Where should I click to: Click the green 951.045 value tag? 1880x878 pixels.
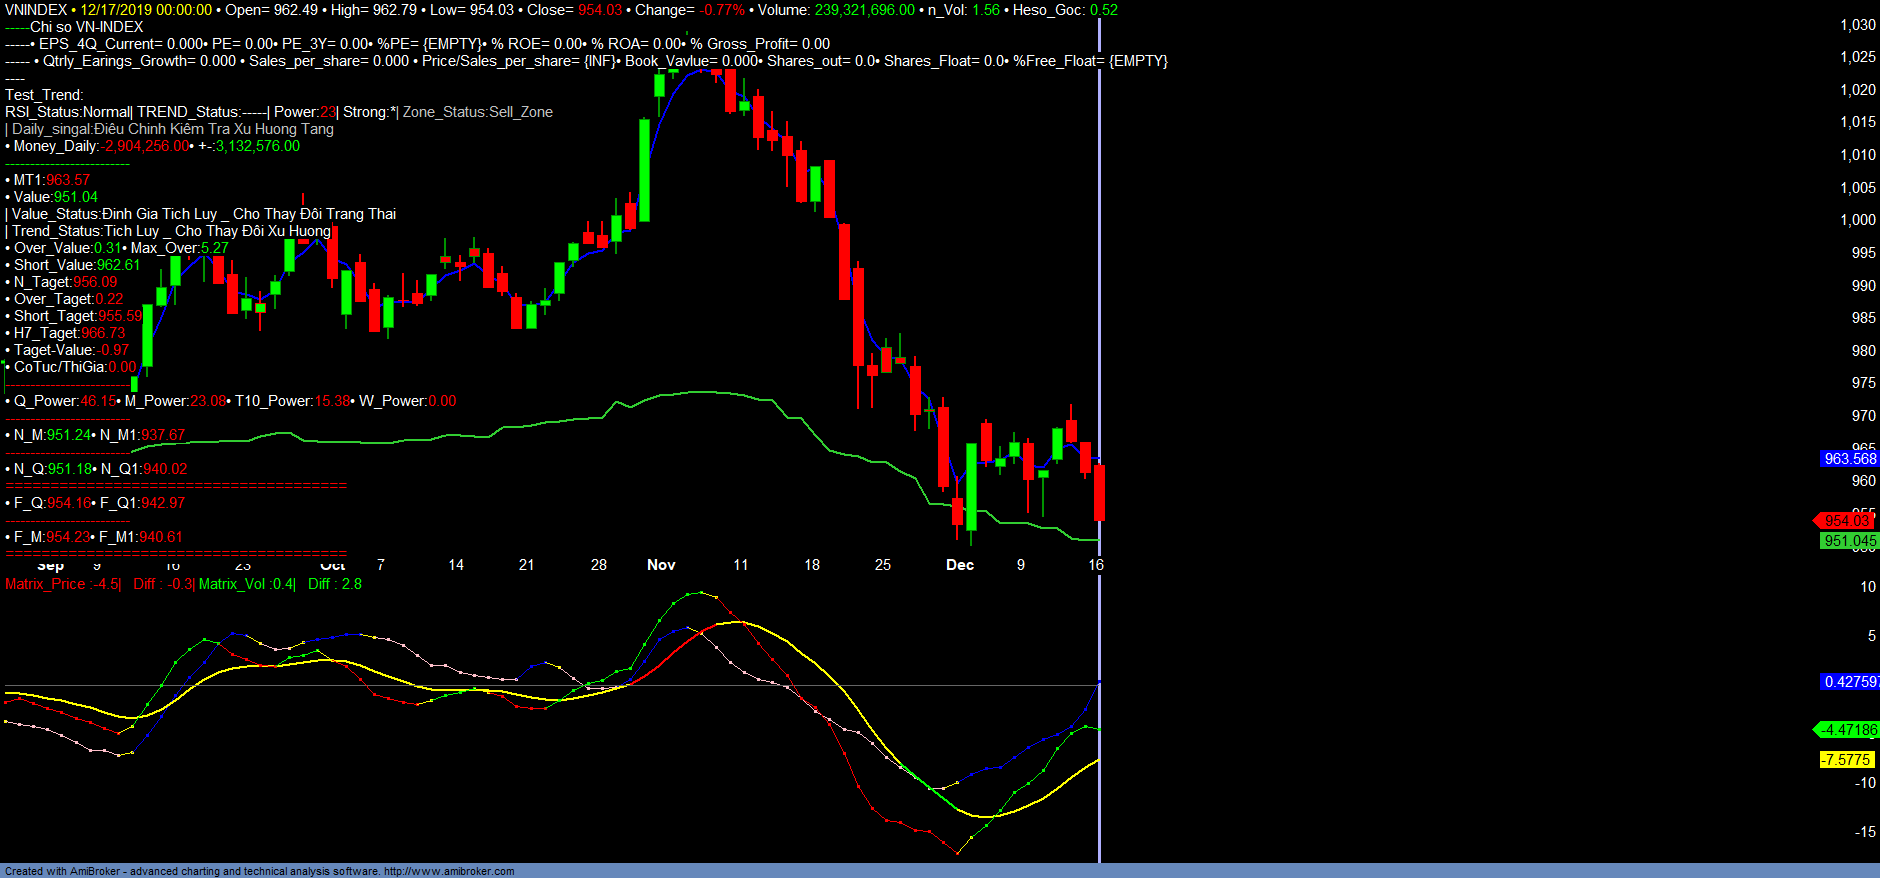point(1849,541)
